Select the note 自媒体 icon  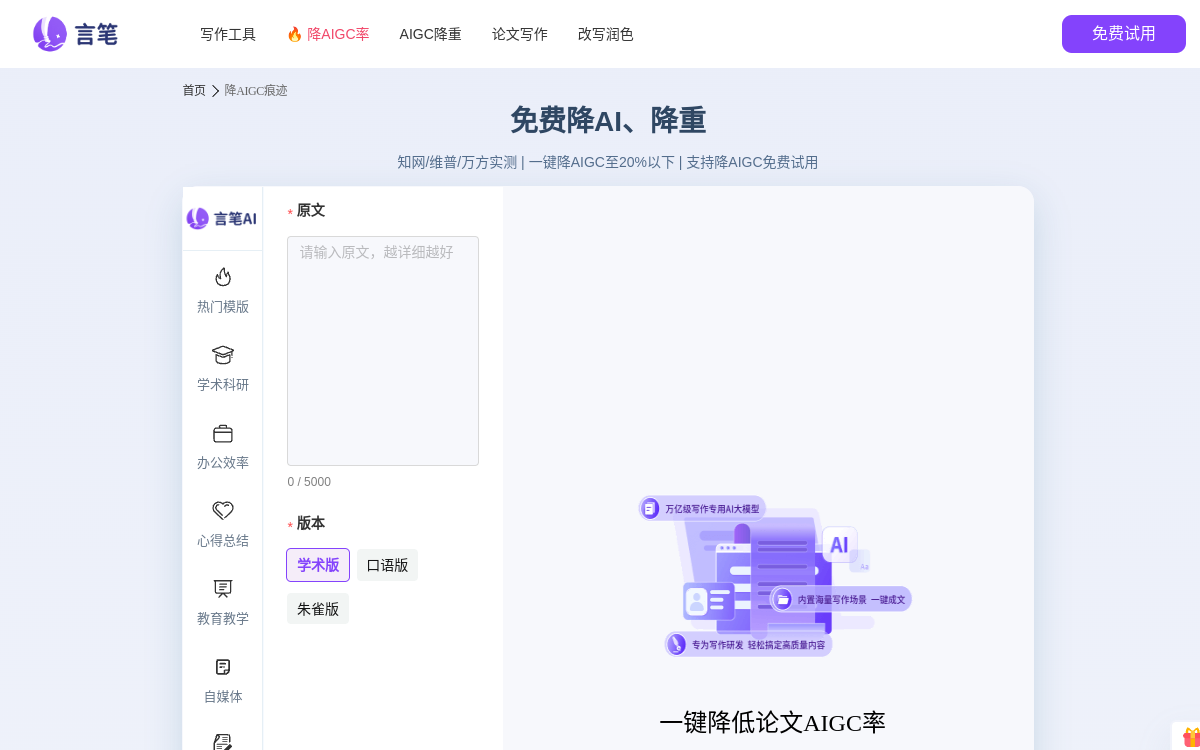point(223,667)
